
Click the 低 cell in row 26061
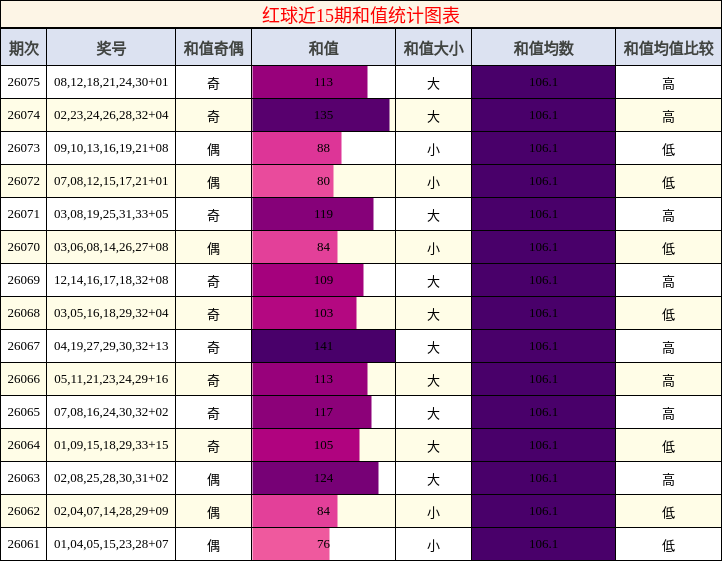[x=669, y=545]
